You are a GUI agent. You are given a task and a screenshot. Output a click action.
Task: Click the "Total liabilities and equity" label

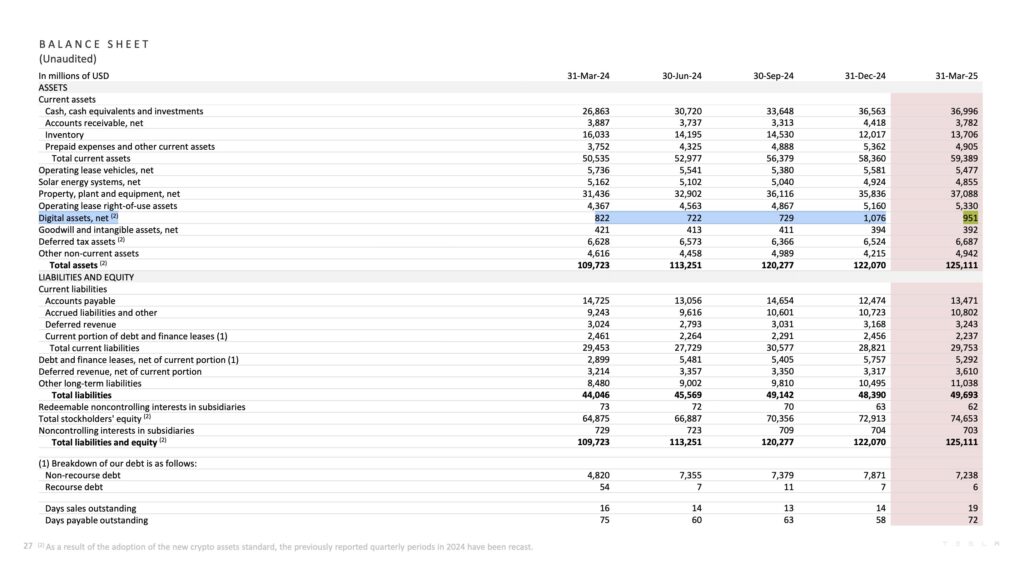coord(109,442)
